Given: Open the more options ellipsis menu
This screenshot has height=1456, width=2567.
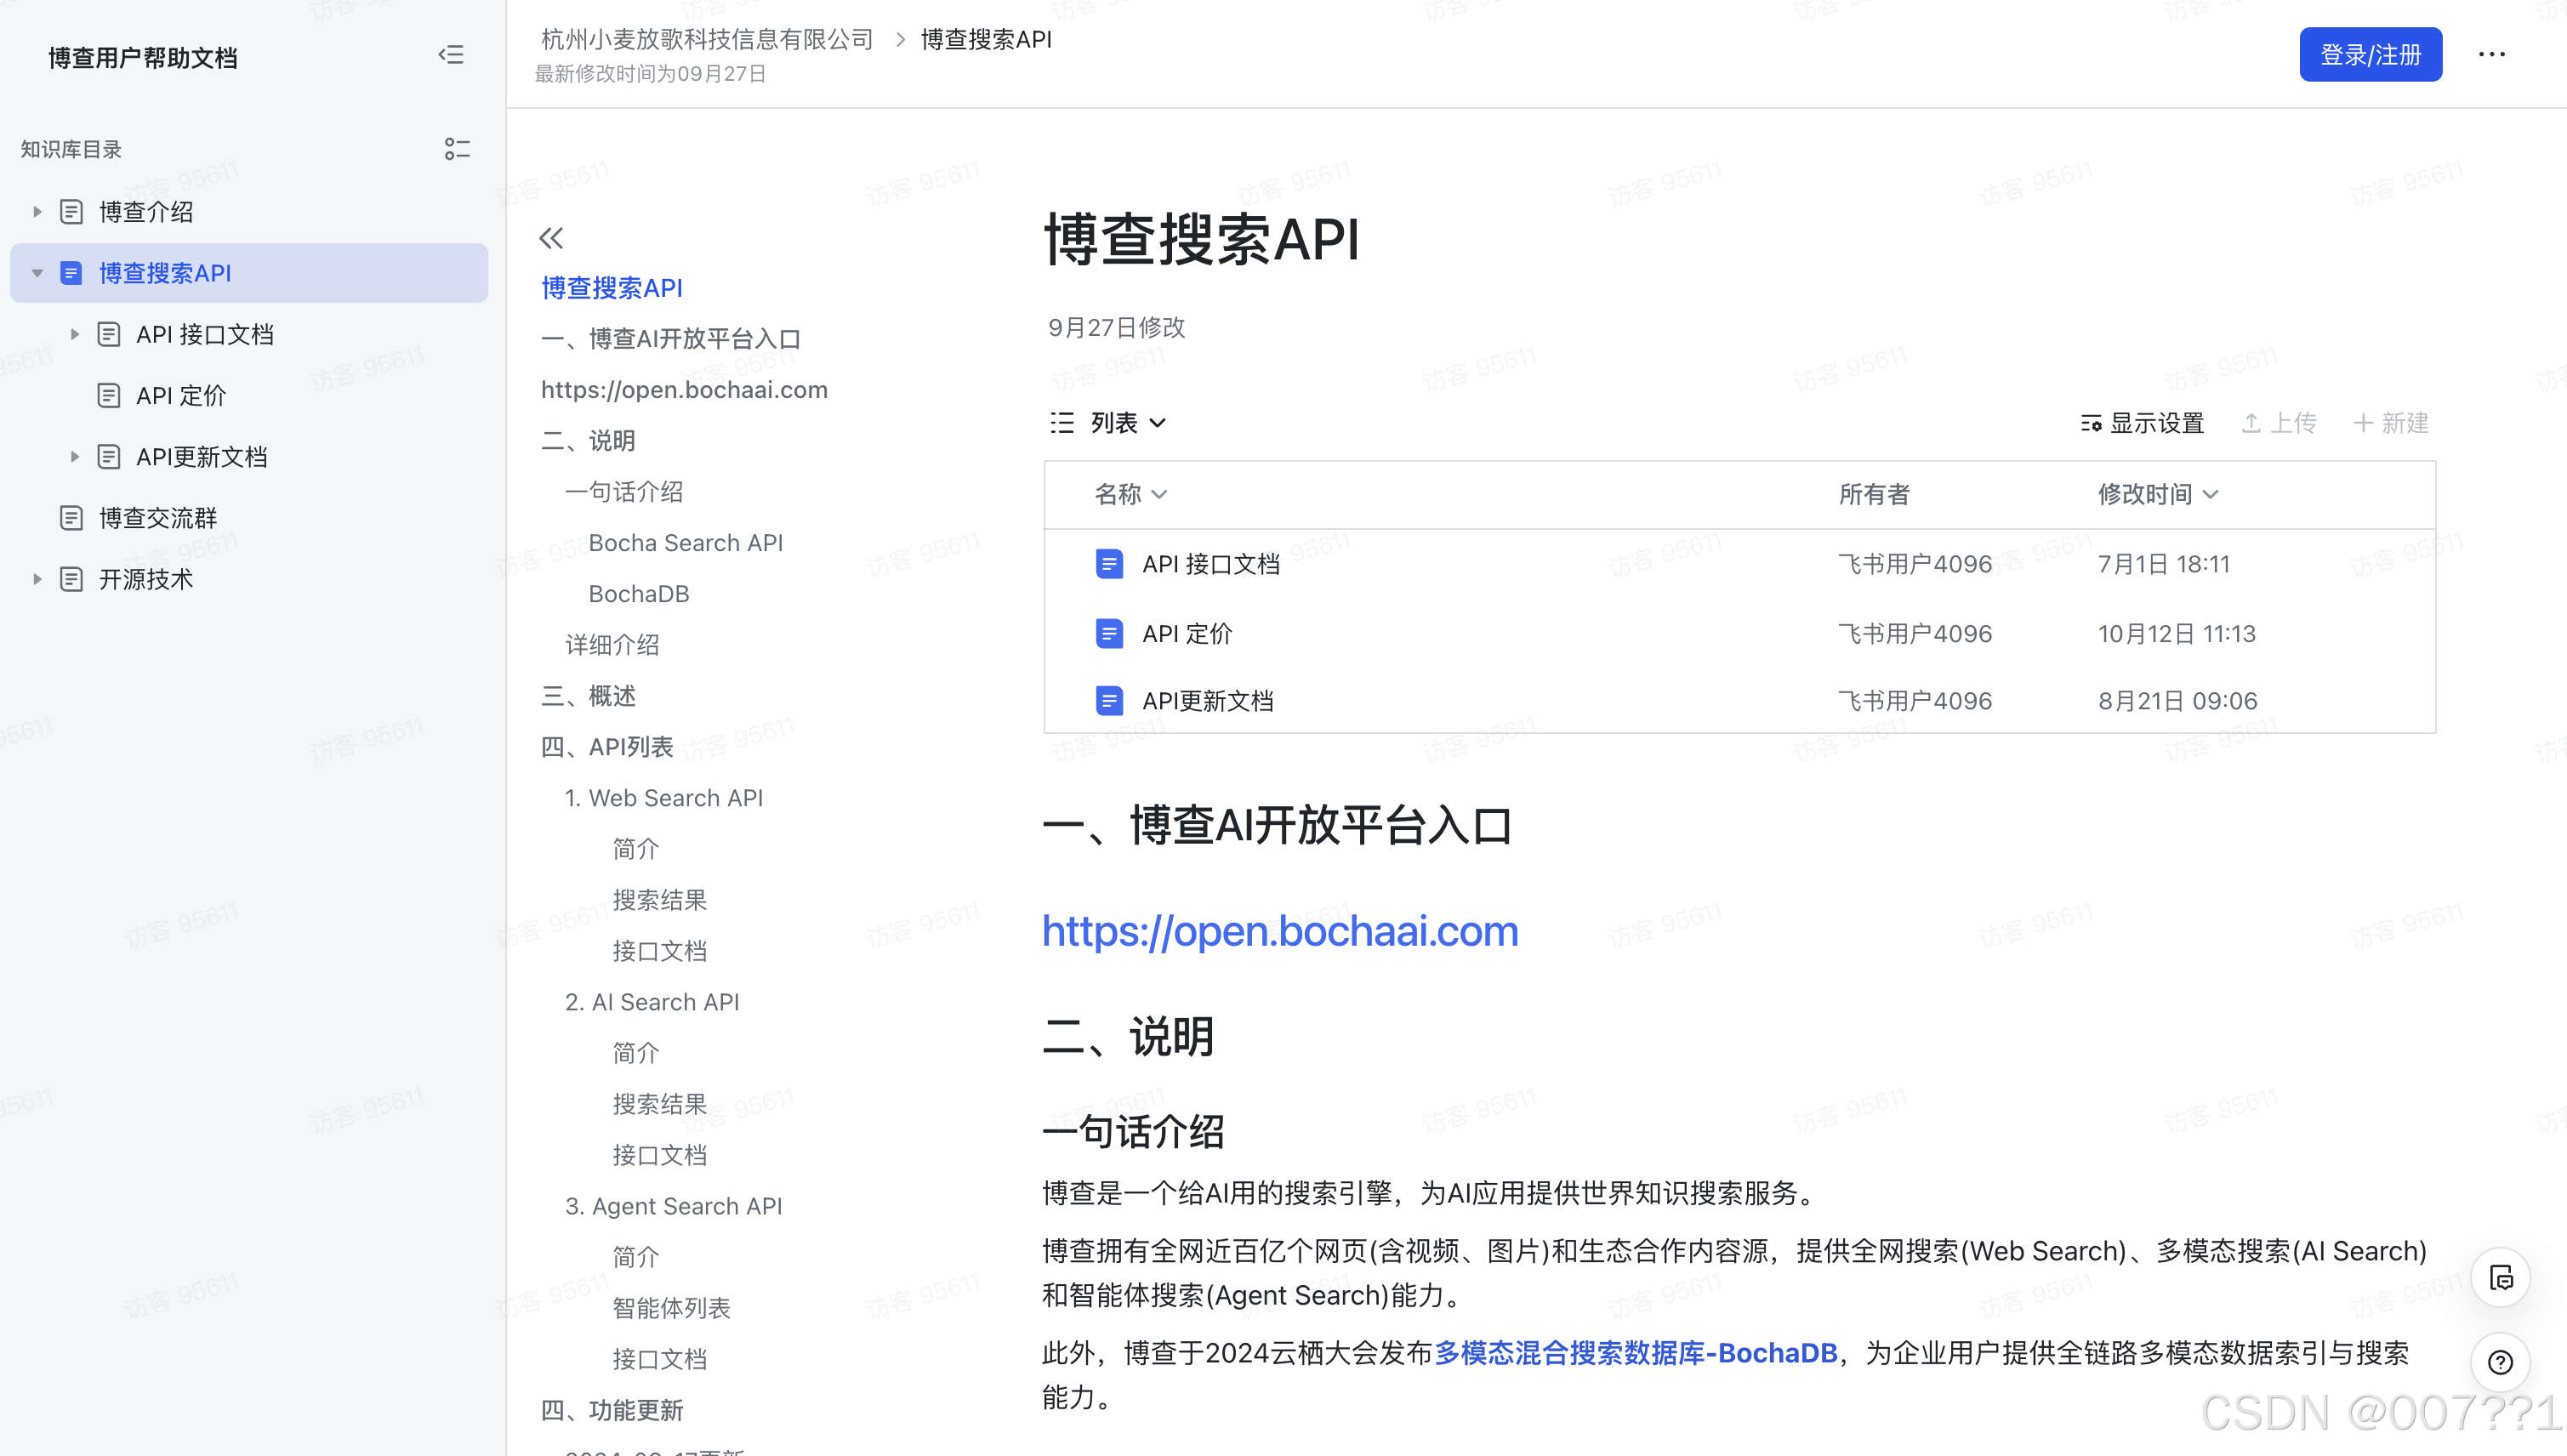Looking at the screenshot, I should pyautogui.click(x=2491, y=54).
